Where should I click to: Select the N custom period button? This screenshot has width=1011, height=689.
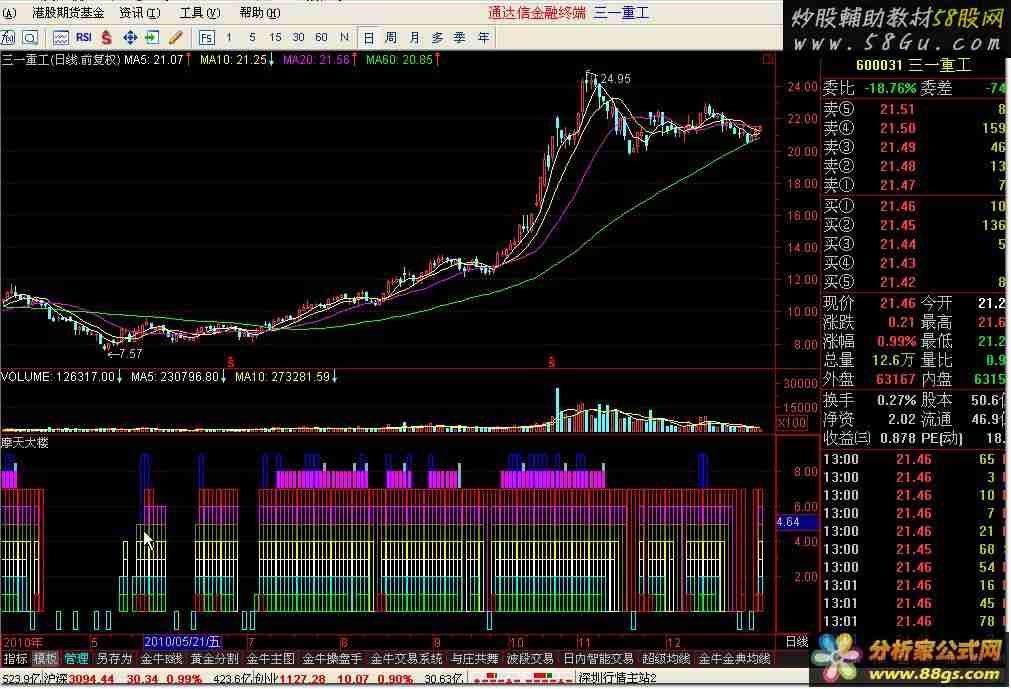[344, 38]
